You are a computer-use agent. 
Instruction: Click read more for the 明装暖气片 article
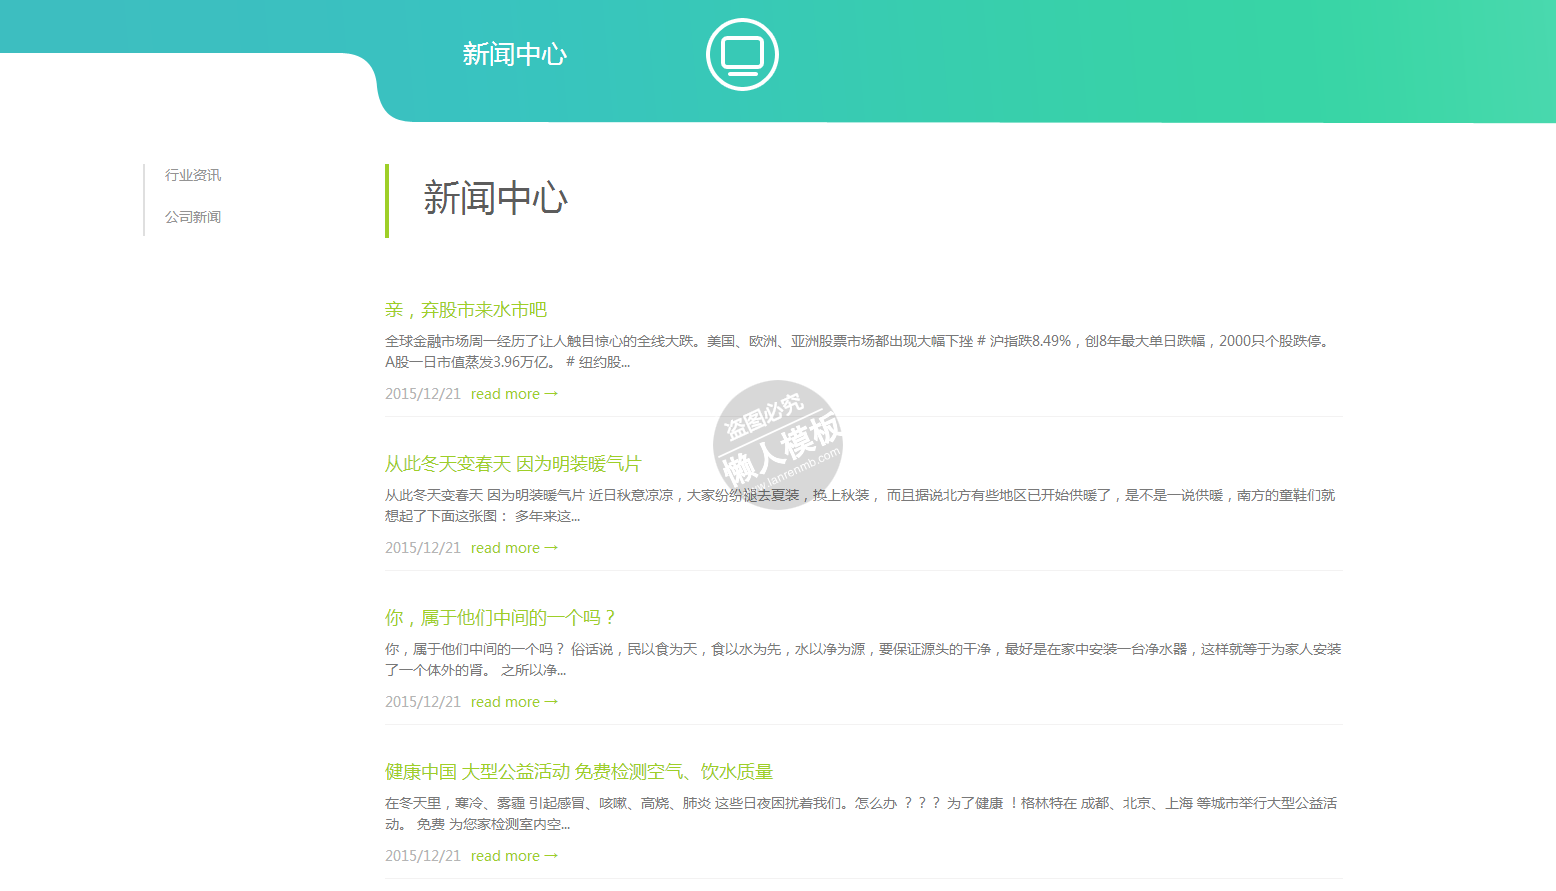514,548
